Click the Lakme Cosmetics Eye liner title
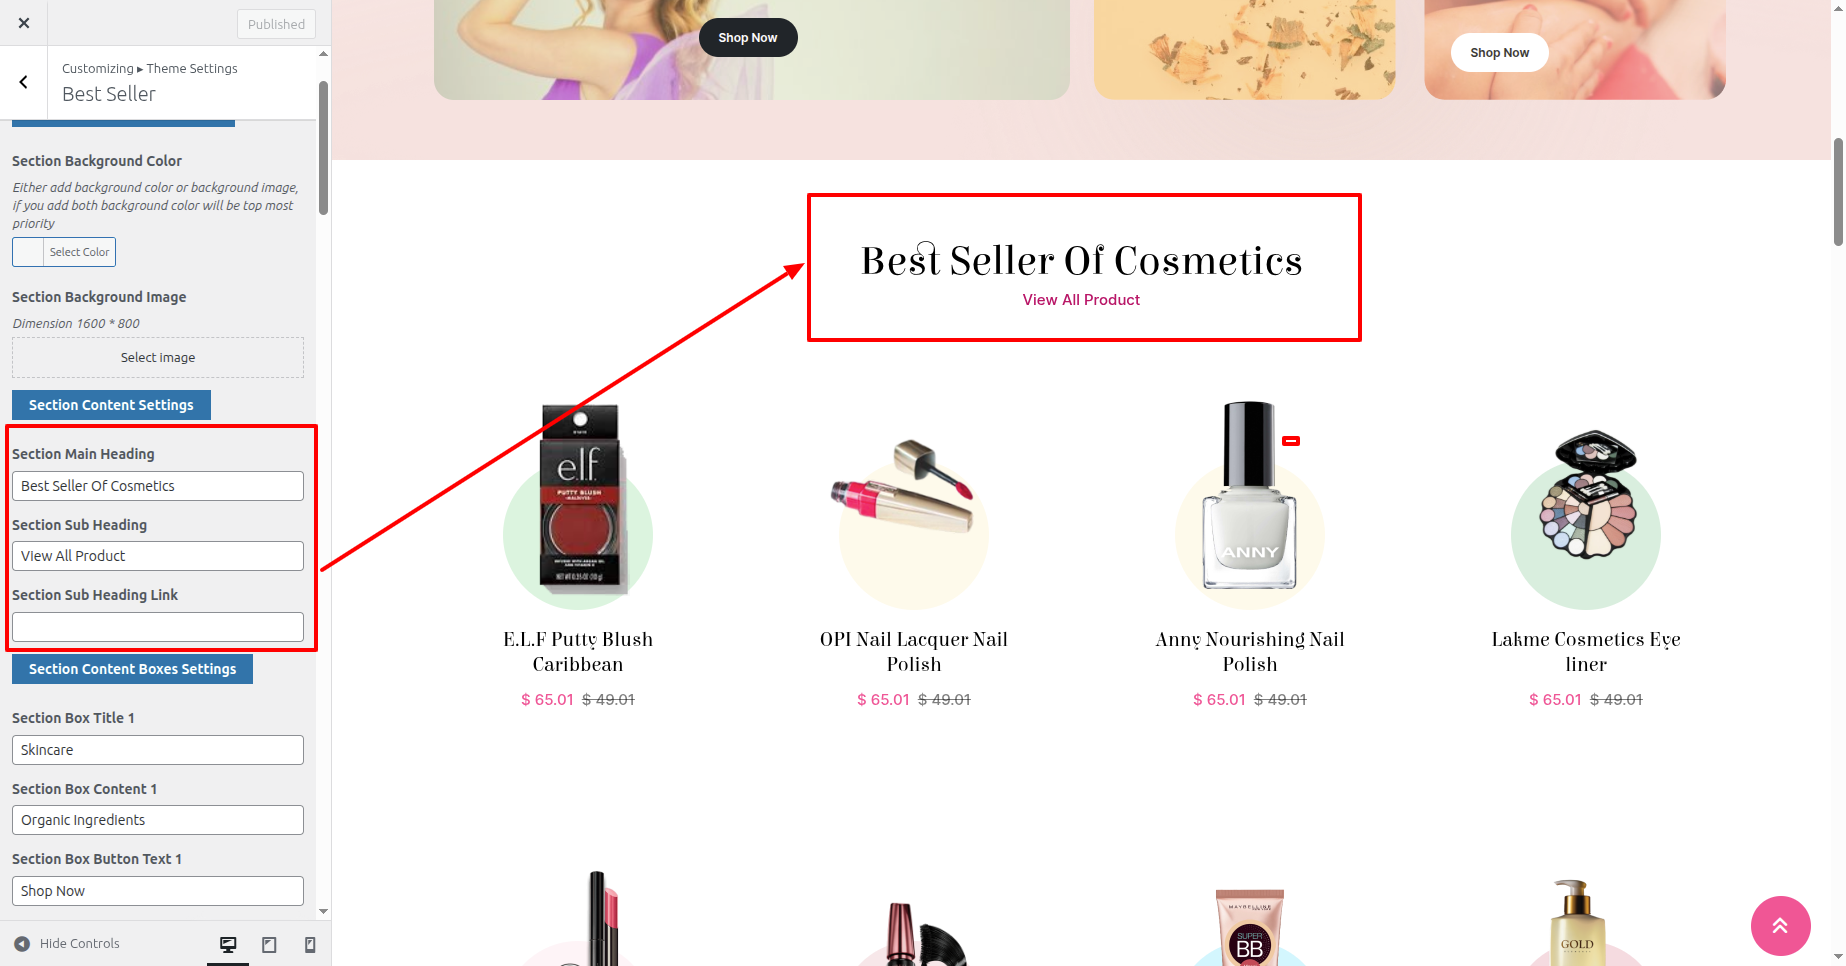Image resolution: width=1846 pixels, height=966 pixels. pos(1586,652)
